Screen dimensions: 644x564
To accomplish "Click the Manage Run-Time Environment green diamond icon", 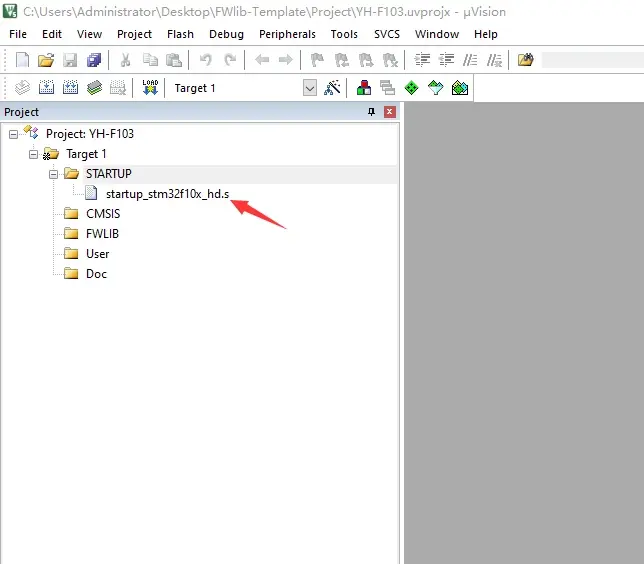I will click(411, 87).
